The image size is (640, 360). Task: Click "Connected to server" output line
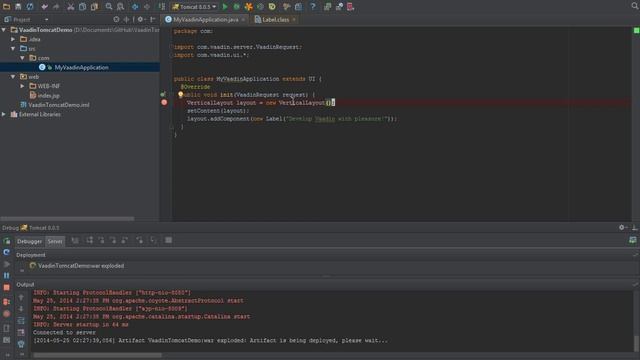tap(64, 332)
